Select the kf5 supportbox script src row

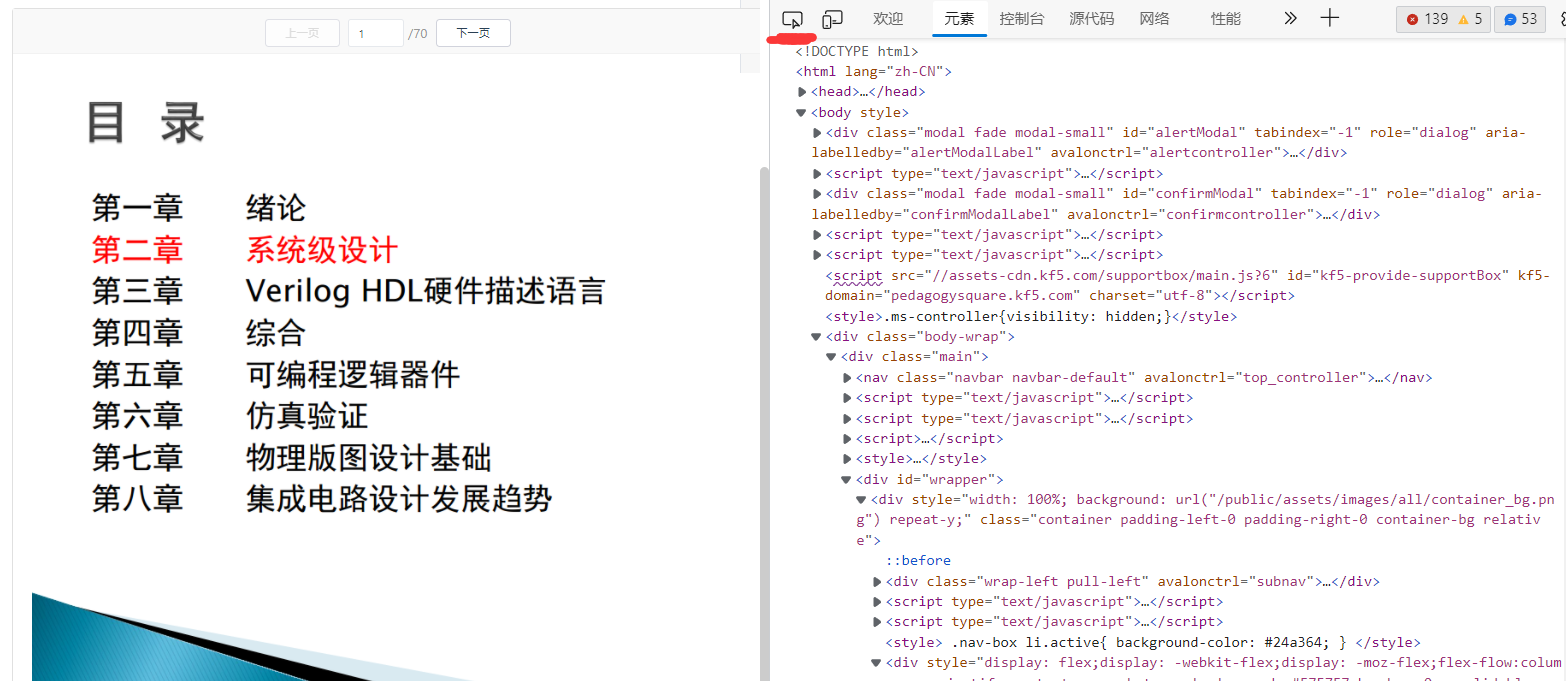(x=1187, y=286)
